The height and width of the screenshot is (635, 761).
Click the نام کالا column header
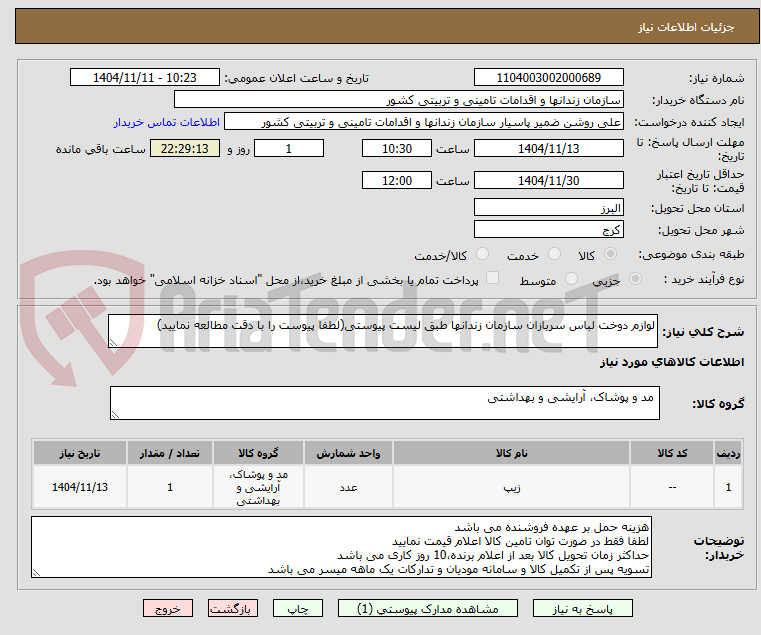click(512, 453)
